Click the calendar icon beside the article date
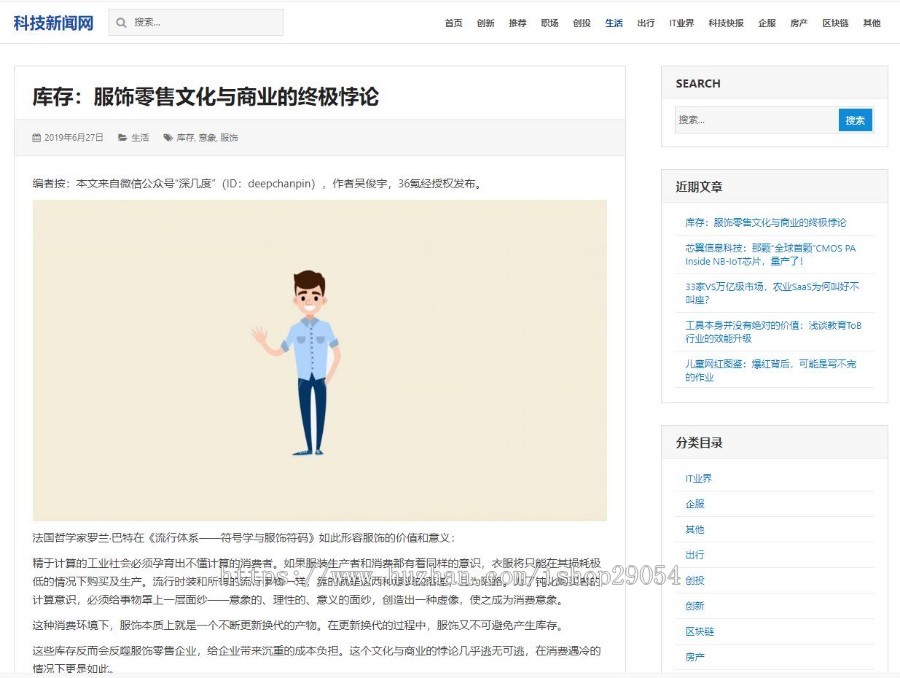Image resolution: width=900 pixels, height=678 pixels. 35,137
